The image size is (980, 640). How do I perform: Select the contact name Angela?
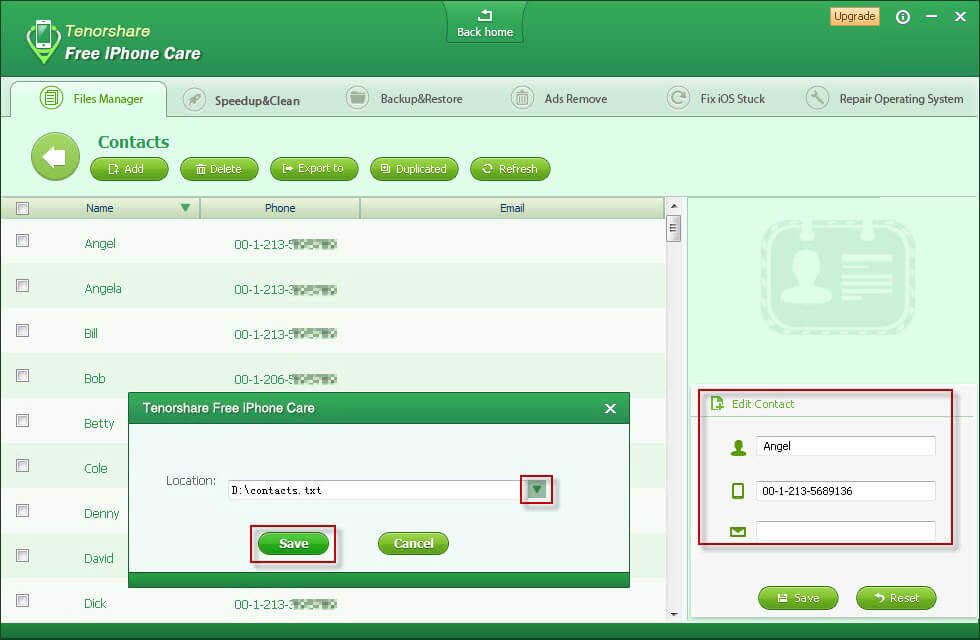coord(103,289)
